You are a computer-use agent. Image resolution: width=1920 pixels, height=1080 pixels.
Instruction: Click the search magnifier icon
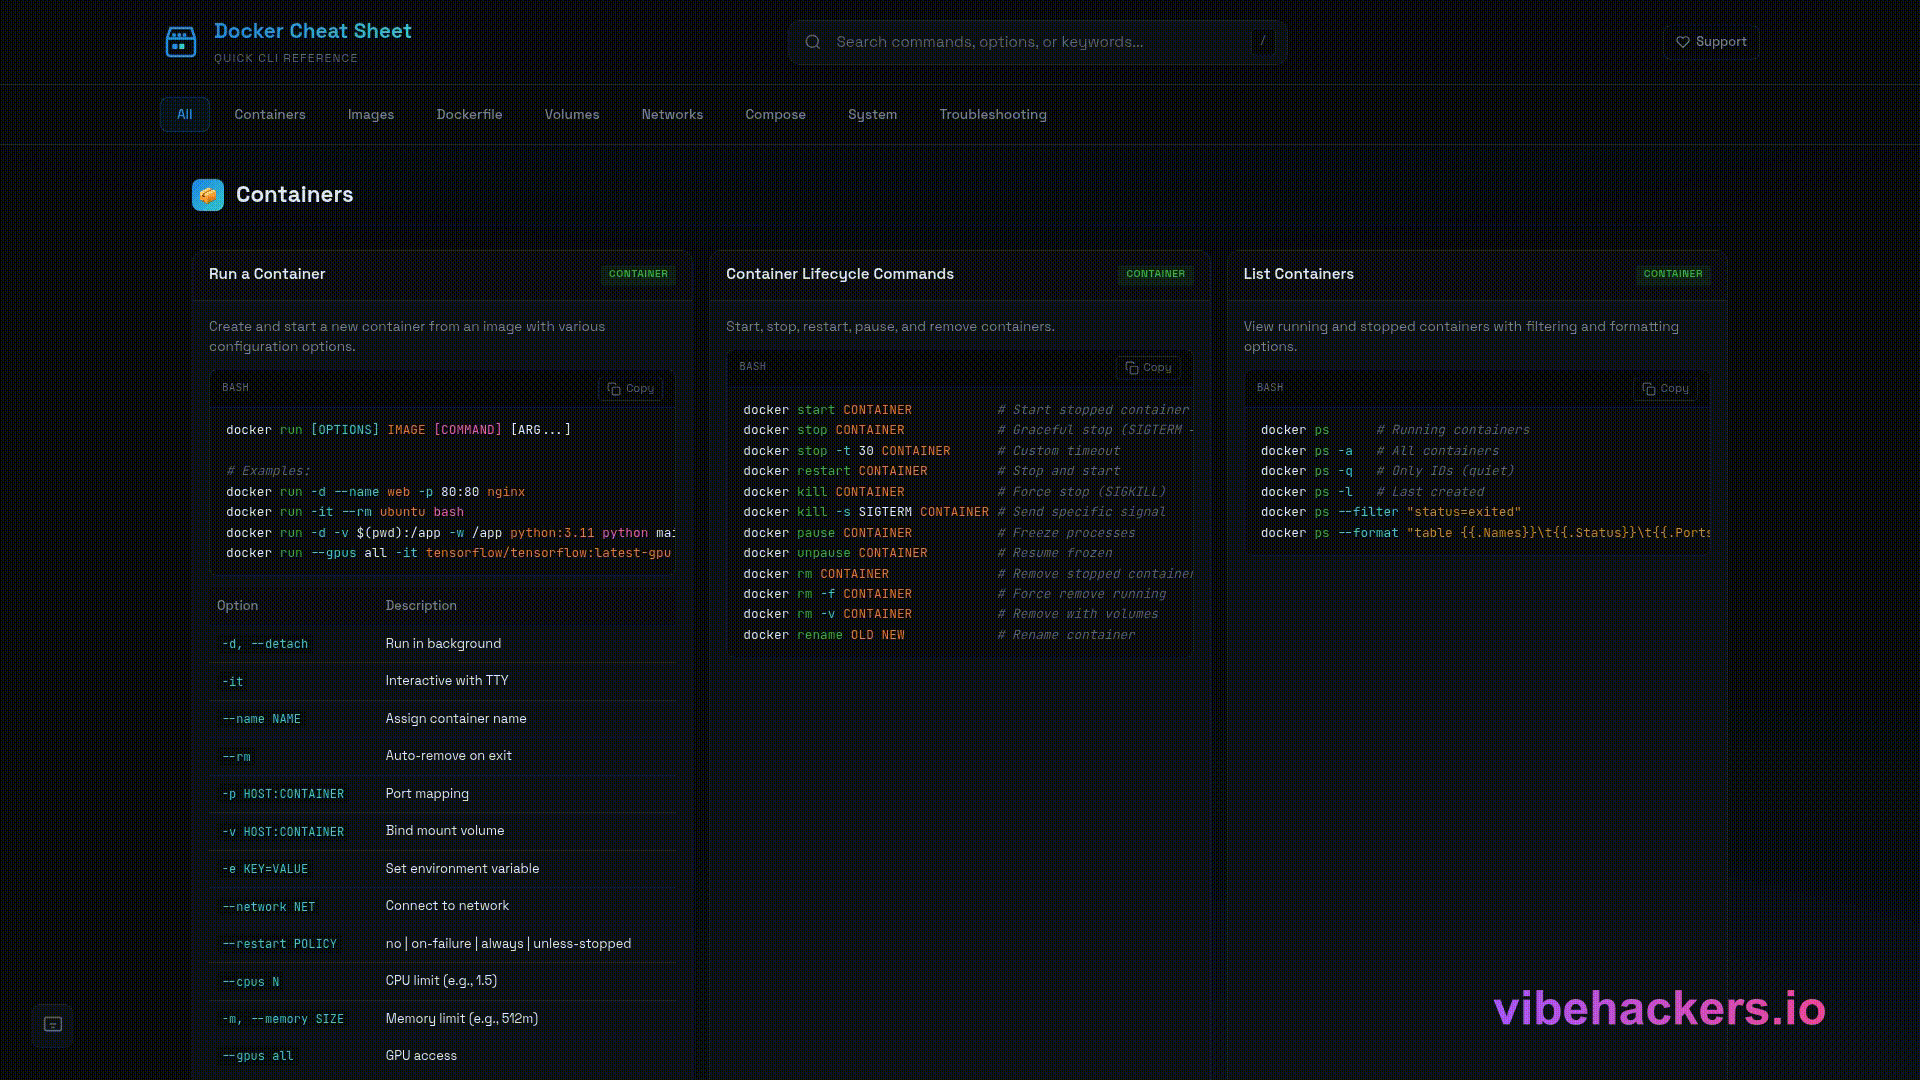point(813,42)
